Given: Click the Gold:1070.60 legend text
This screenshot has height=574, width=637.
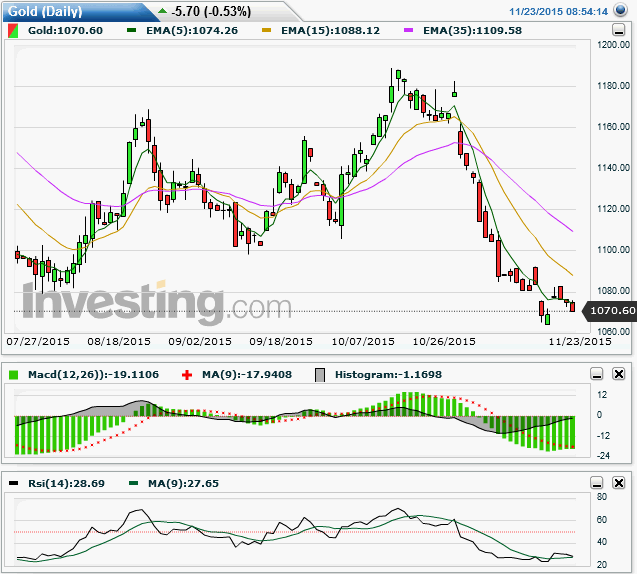Looking at the screenshot, I should tap(65, 30).
